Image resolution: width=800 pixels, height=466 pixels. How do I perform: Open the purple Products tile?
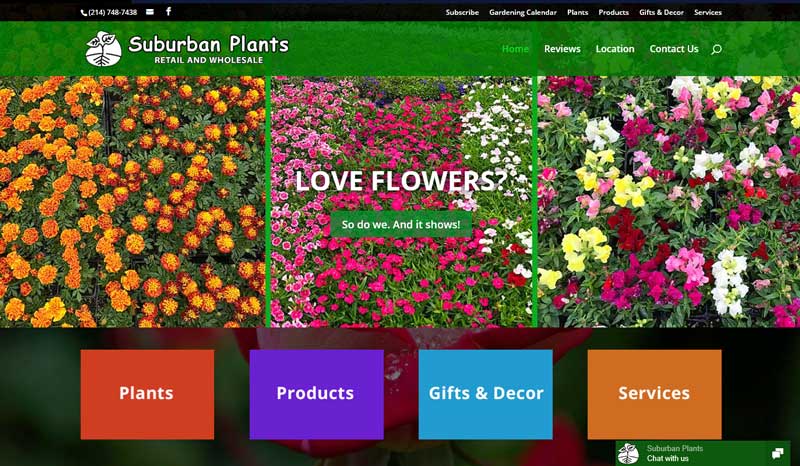pos(316,394)
